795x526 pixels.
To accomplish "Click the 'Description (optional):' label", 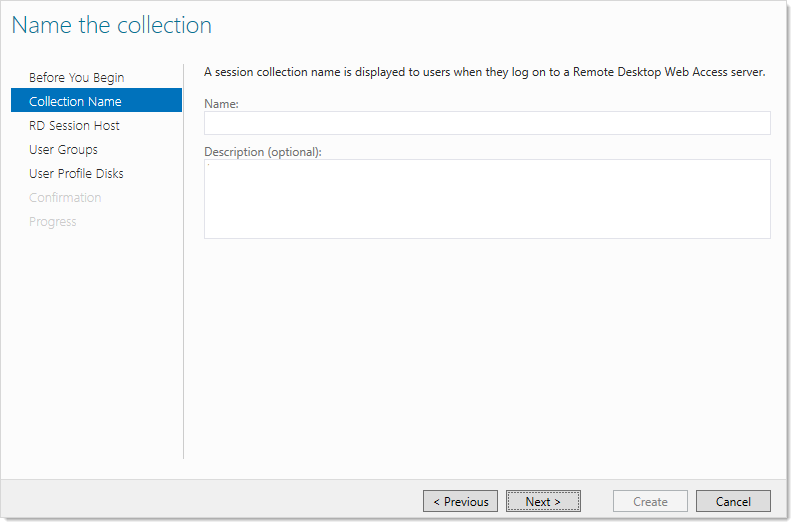I will (x=263, y=152).
